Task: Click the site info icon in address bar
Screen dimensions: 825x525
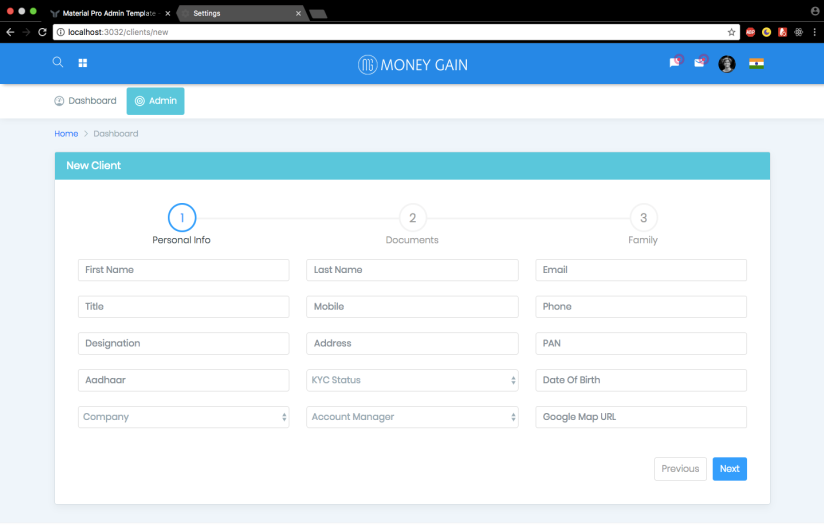Action: point(61,32)
